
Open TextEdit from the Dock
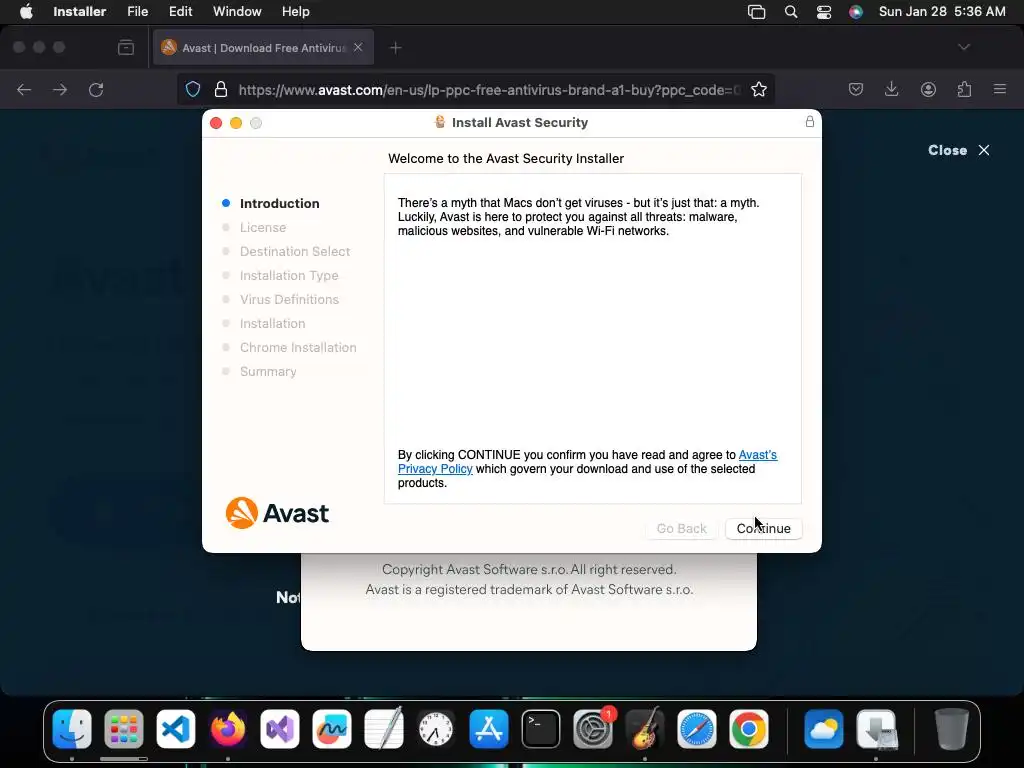(384, 728)
